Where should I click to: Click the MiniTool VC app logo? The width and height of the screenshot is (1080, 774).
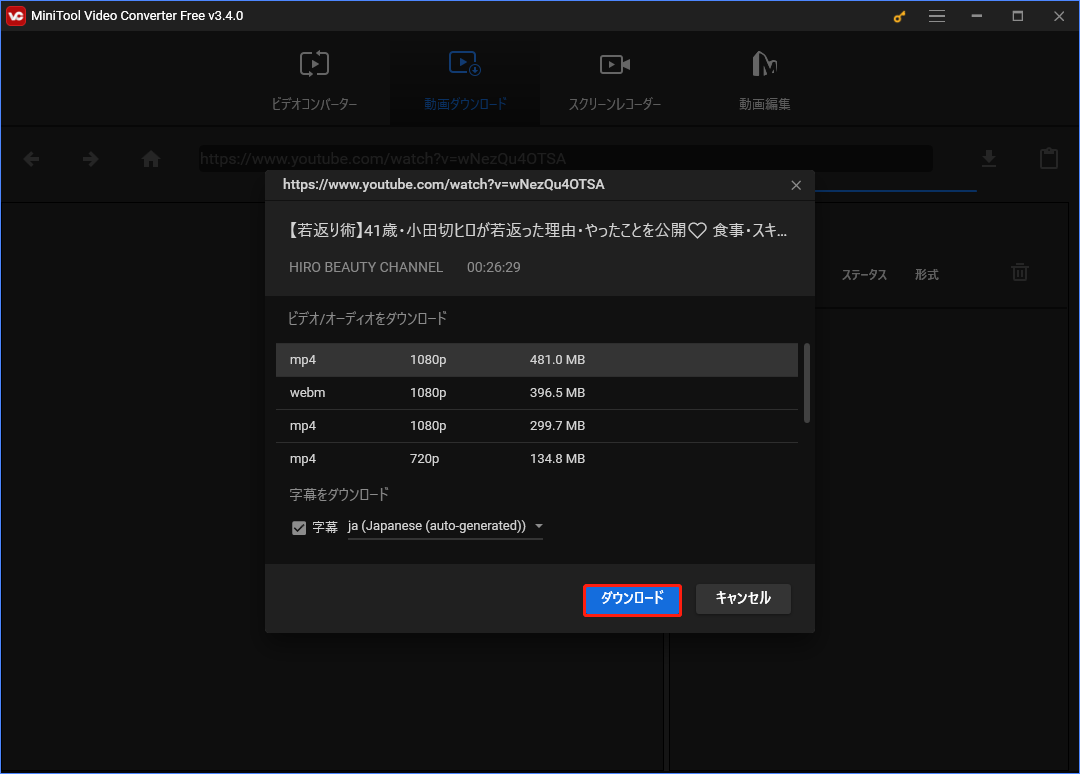[x=15, y=16]
